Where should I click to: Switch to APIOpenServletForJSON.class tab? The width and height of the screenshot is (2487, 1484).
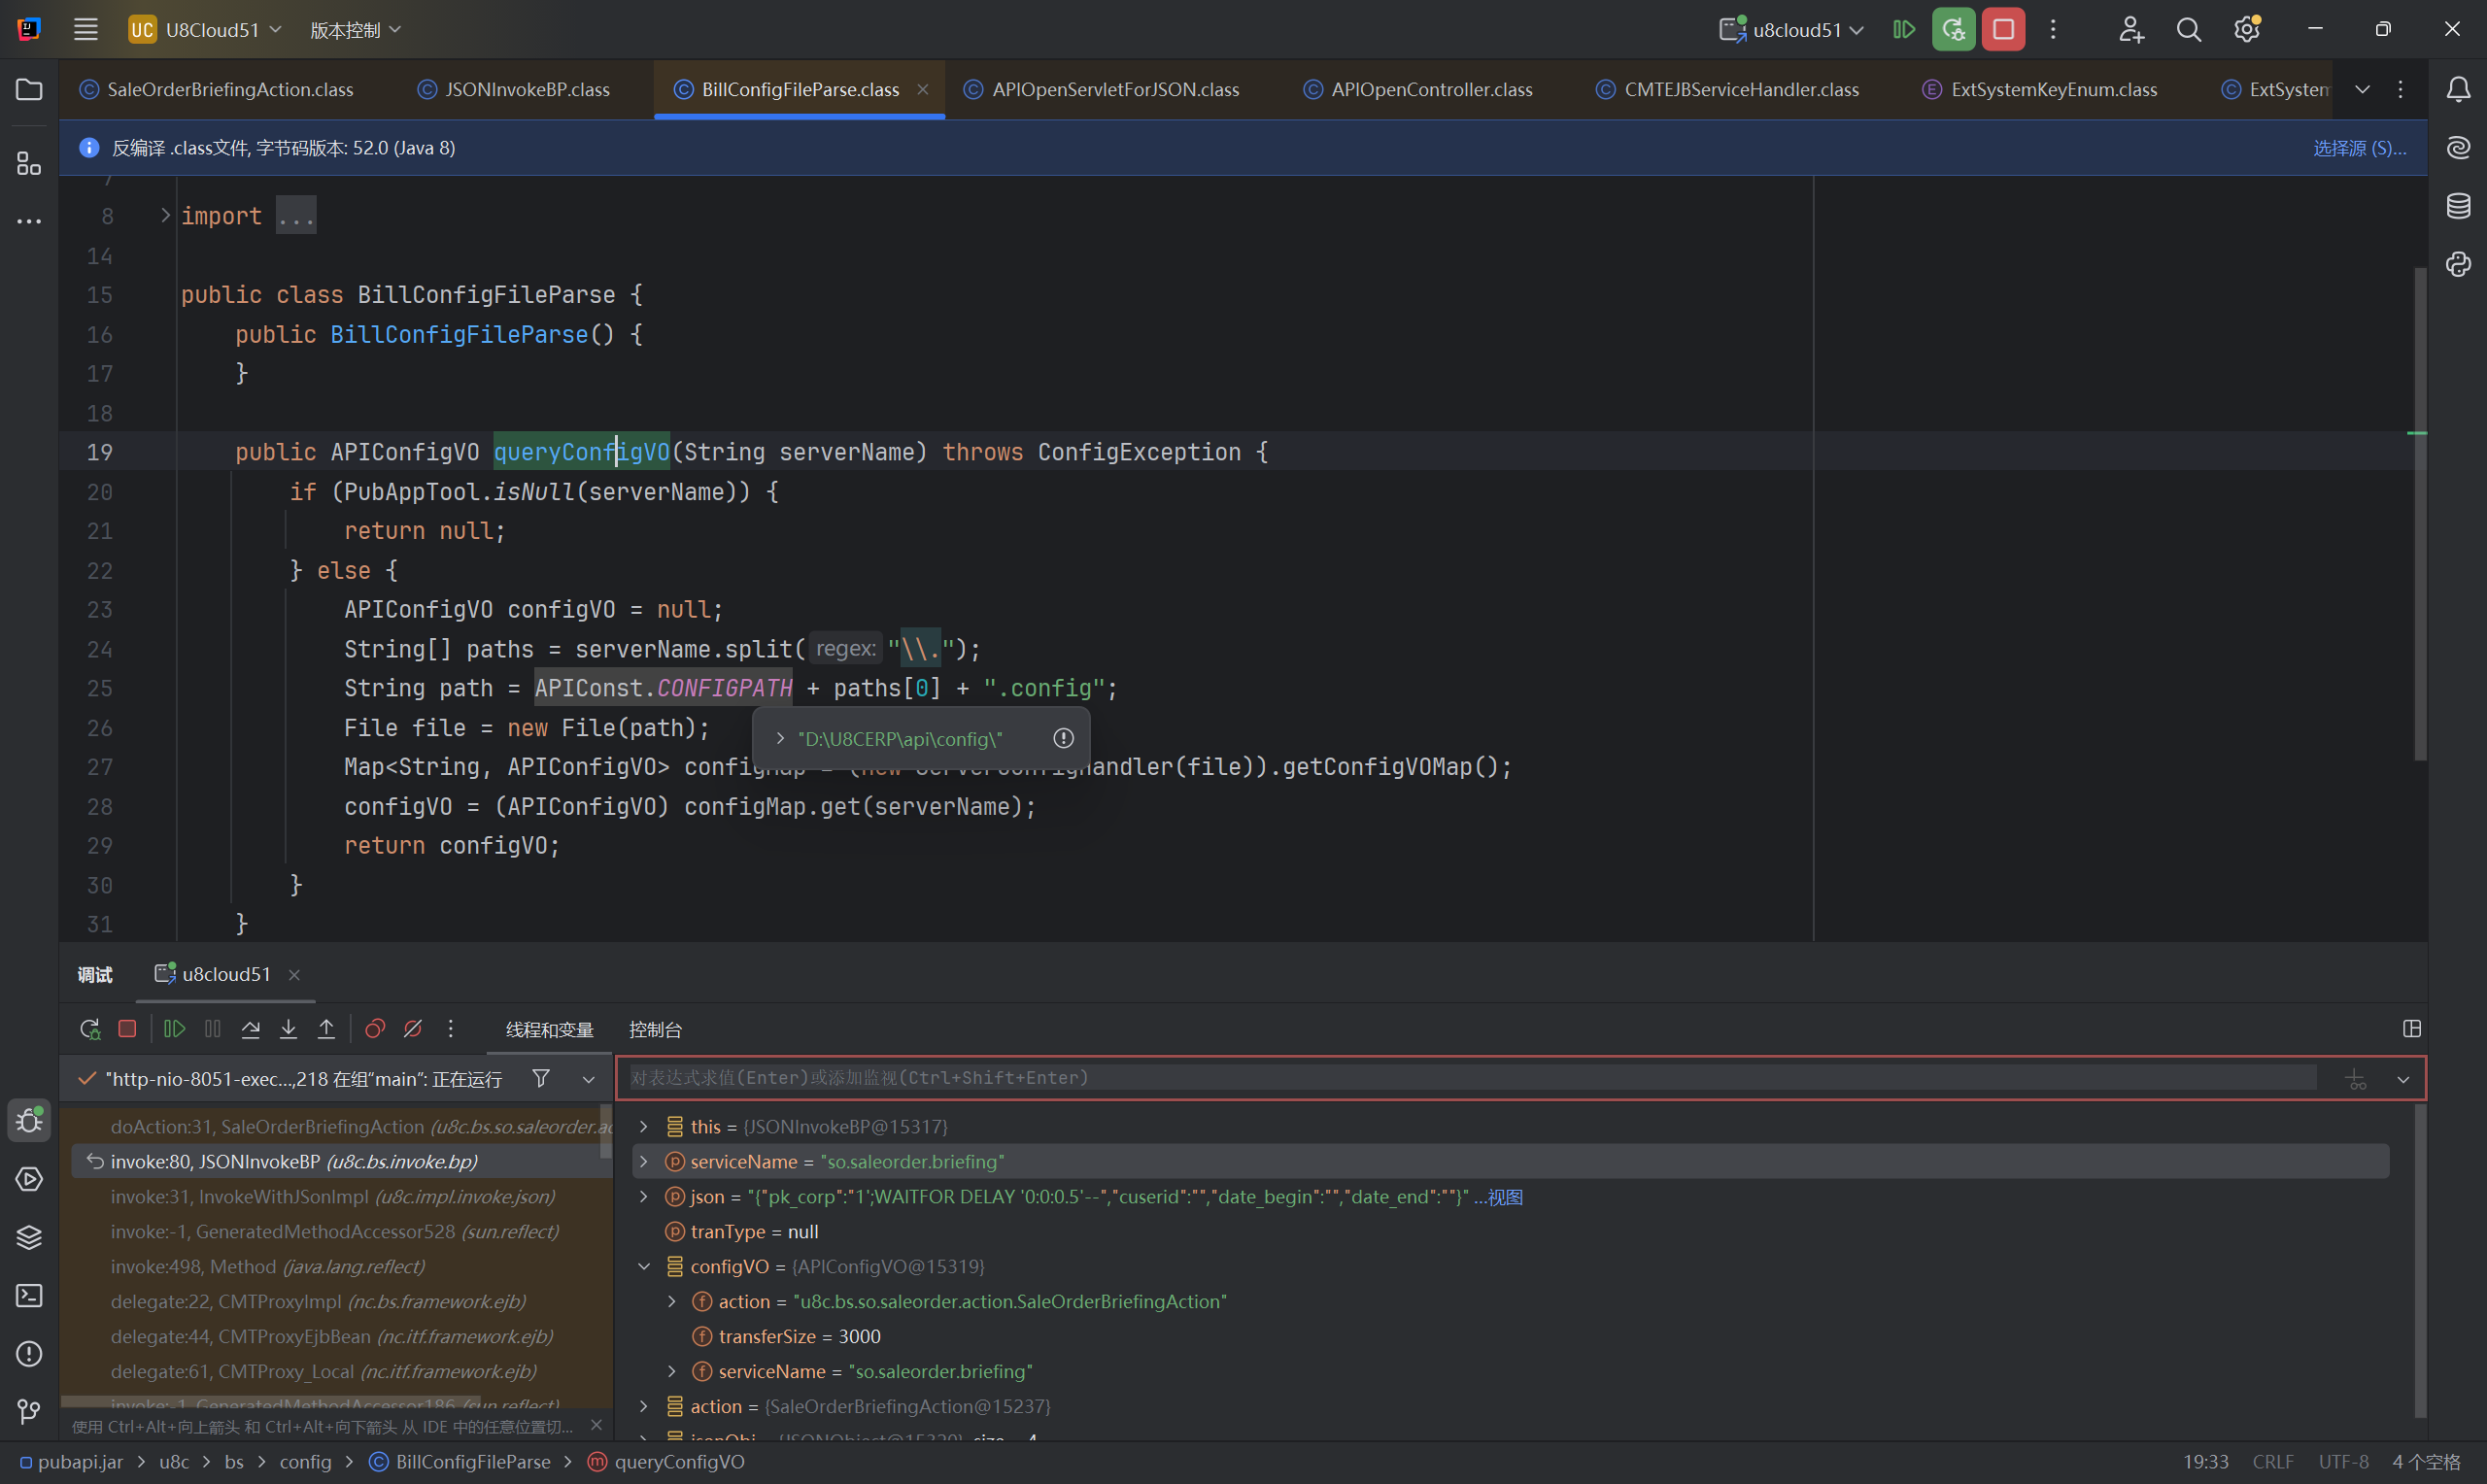[x=1102, y=90]
